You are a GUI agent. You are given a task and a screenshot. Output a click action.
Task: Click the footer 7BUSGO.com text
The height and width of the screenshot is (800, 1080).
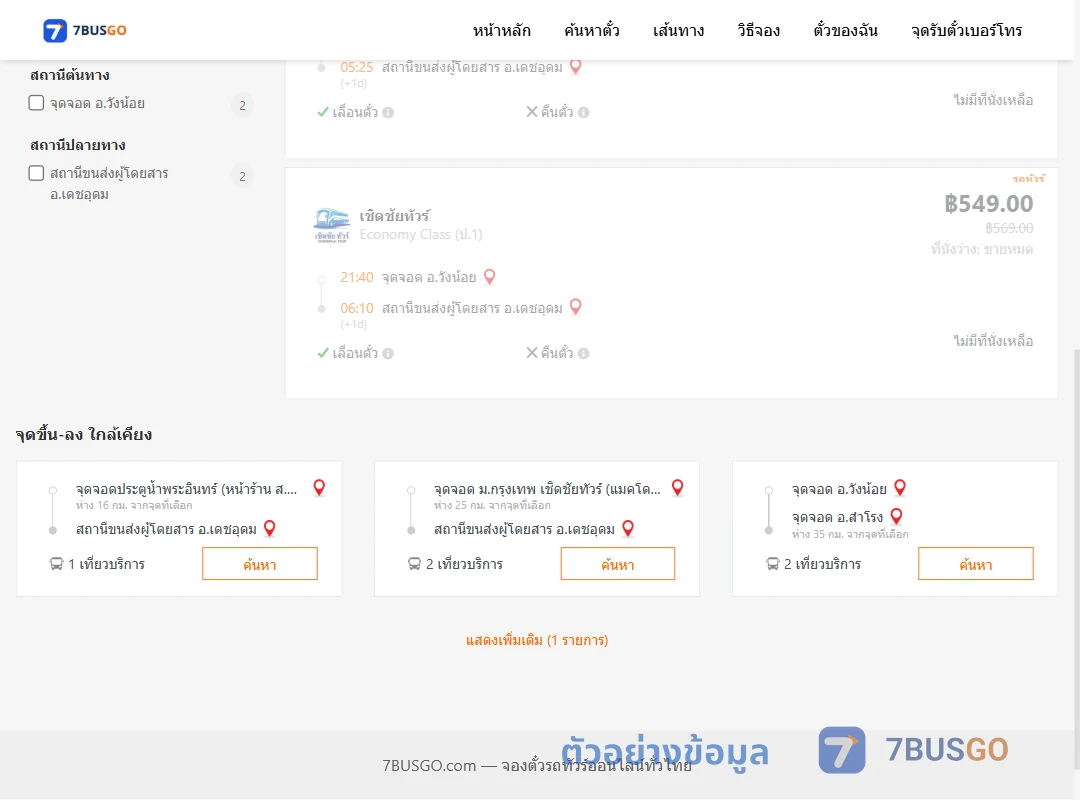429,766
